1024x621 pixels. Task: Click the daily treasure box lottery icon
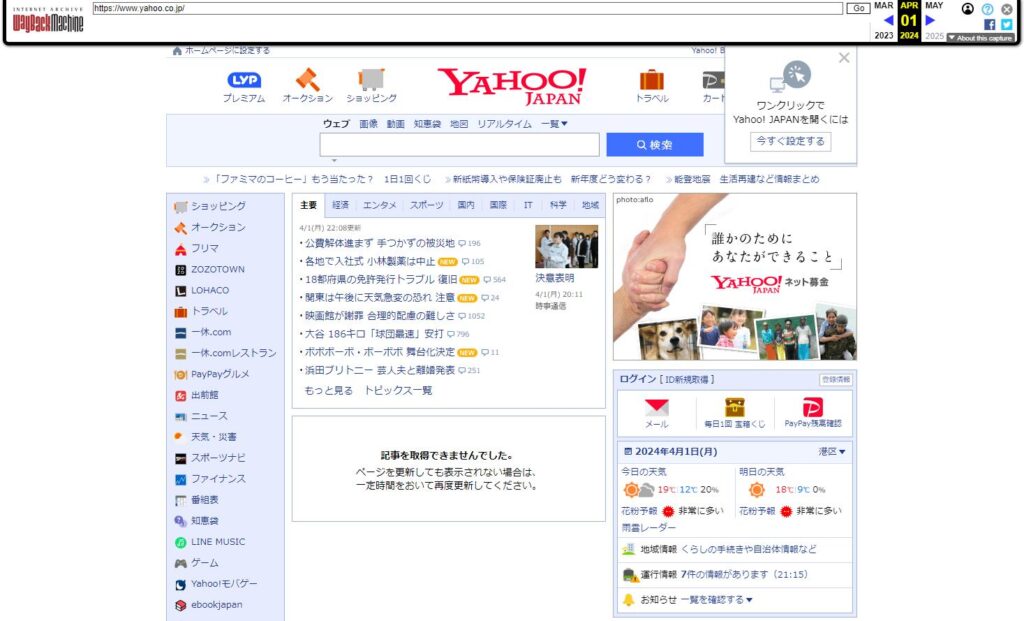(735, 408)
